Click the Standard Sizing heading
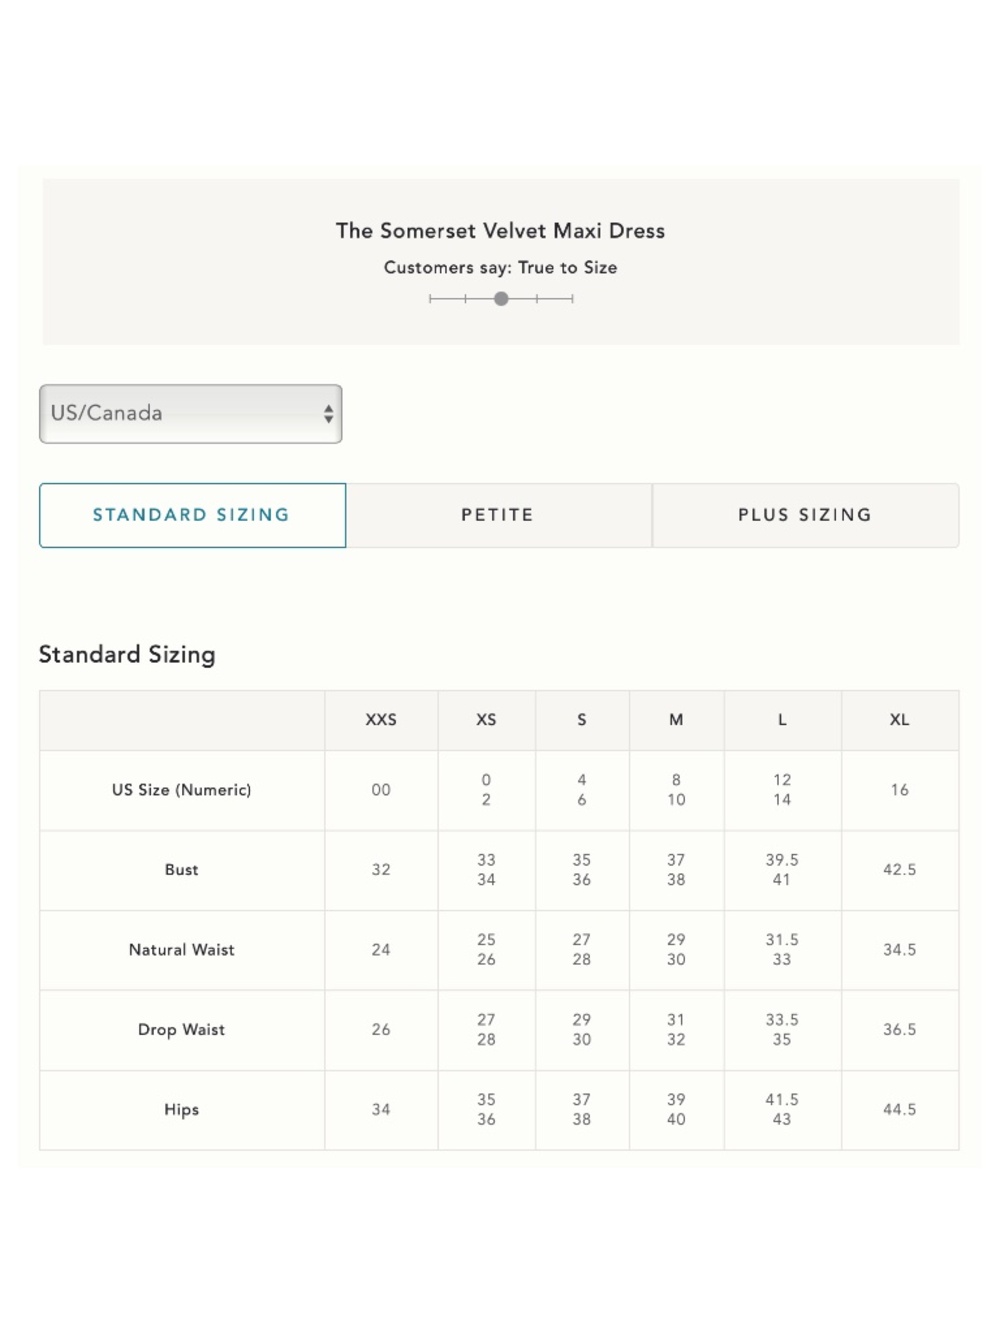 [127, 655]
